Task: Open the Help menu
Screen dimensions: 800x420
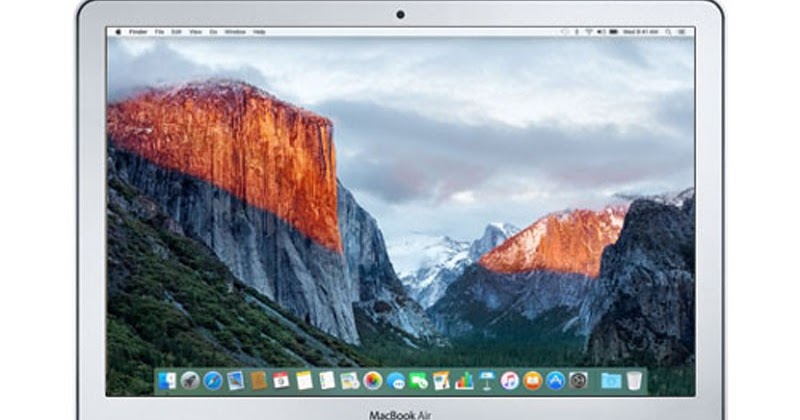Action: pyautogui.click(x=259, y=32)
